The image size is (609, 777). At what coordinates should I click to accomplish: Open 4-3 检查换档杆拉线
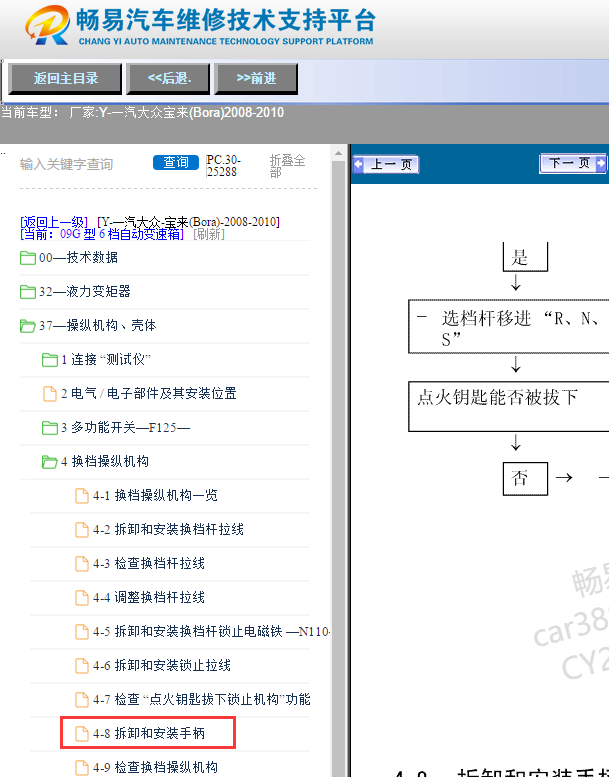(149, 563)
